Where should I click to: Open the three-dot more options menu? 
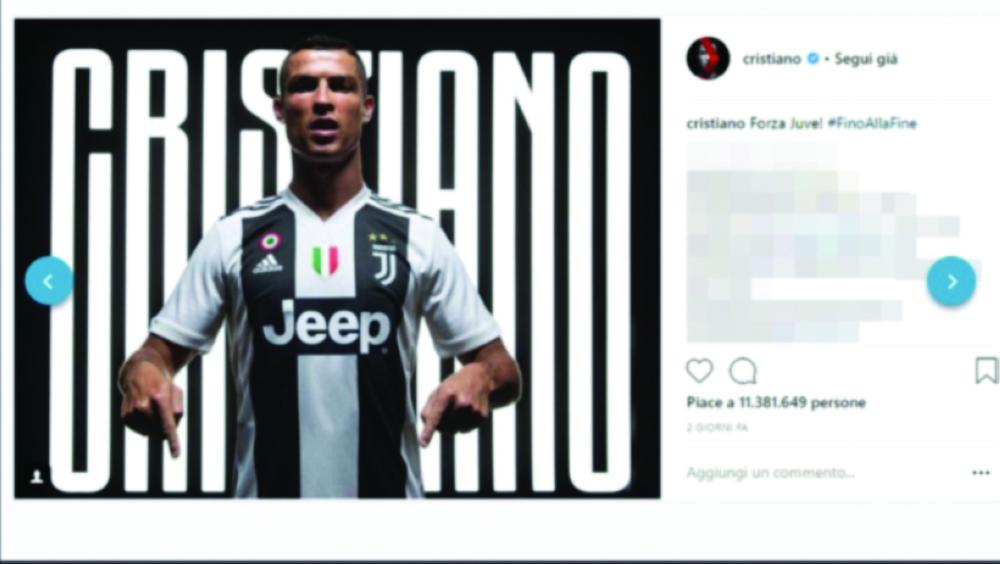tap(981, 473)
